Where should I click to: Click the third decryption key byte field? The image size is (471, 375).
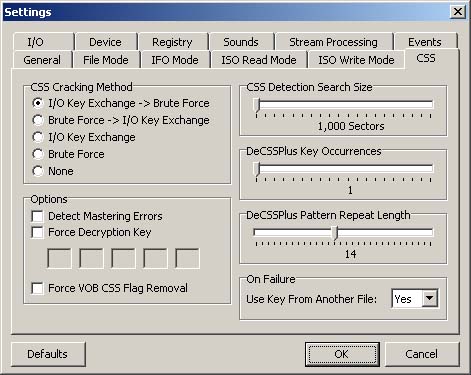coord(123,258)
